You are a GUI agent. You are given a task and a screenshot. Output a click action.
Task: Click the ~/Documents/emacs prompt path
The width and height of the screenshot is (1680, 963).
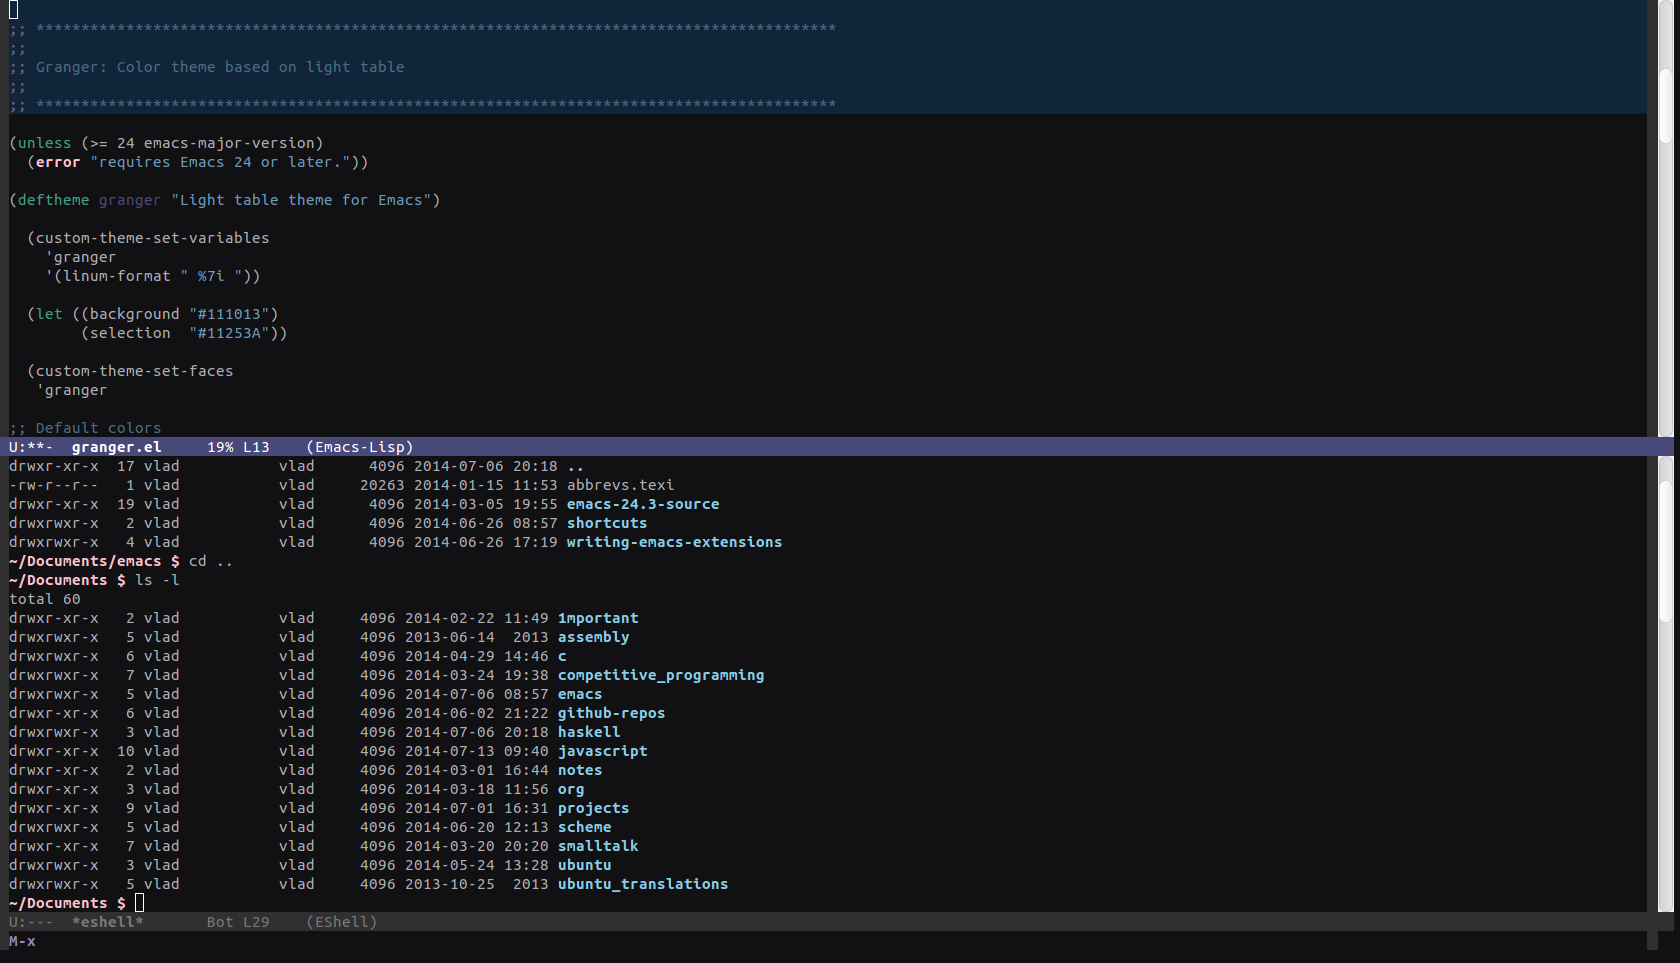pyautogui.click(x=85, y=561)
